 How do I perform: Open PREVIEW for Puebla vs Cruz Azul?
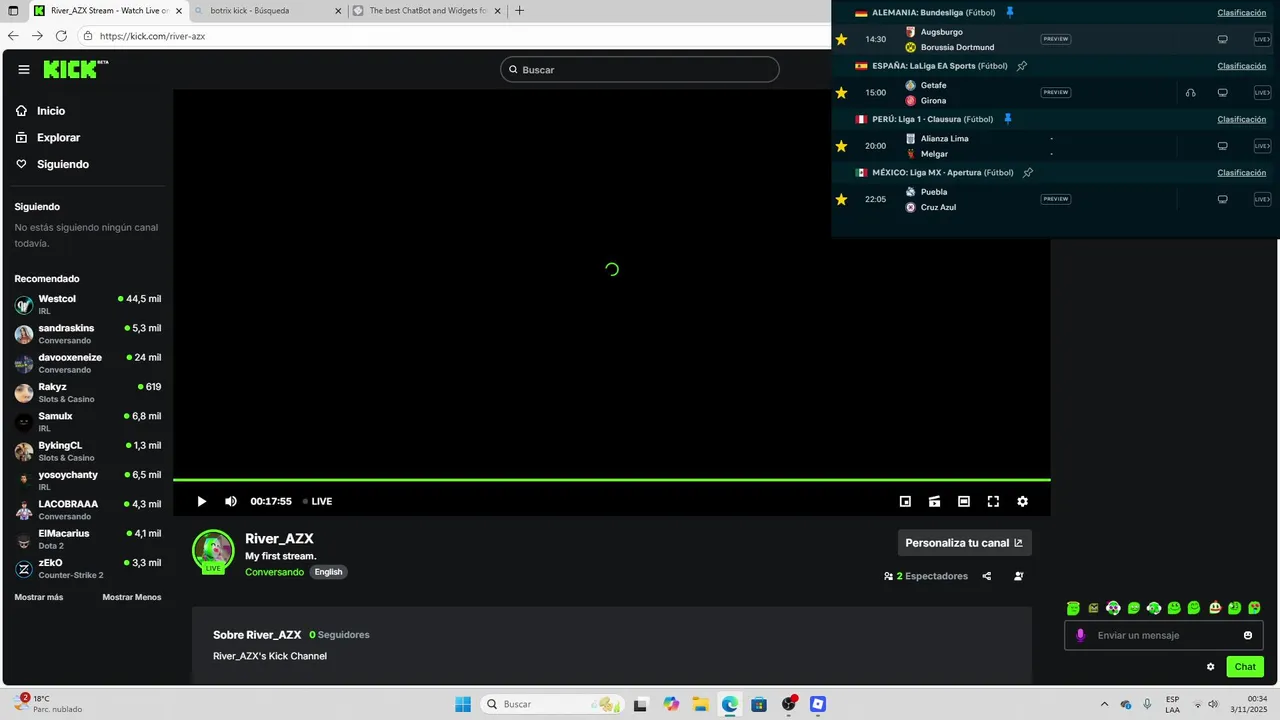(1055, 199)
